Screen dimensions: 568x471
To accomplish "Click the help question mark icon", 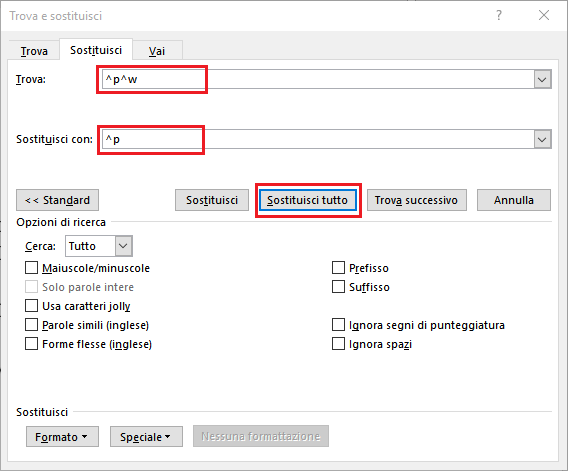I will point(499,16).
